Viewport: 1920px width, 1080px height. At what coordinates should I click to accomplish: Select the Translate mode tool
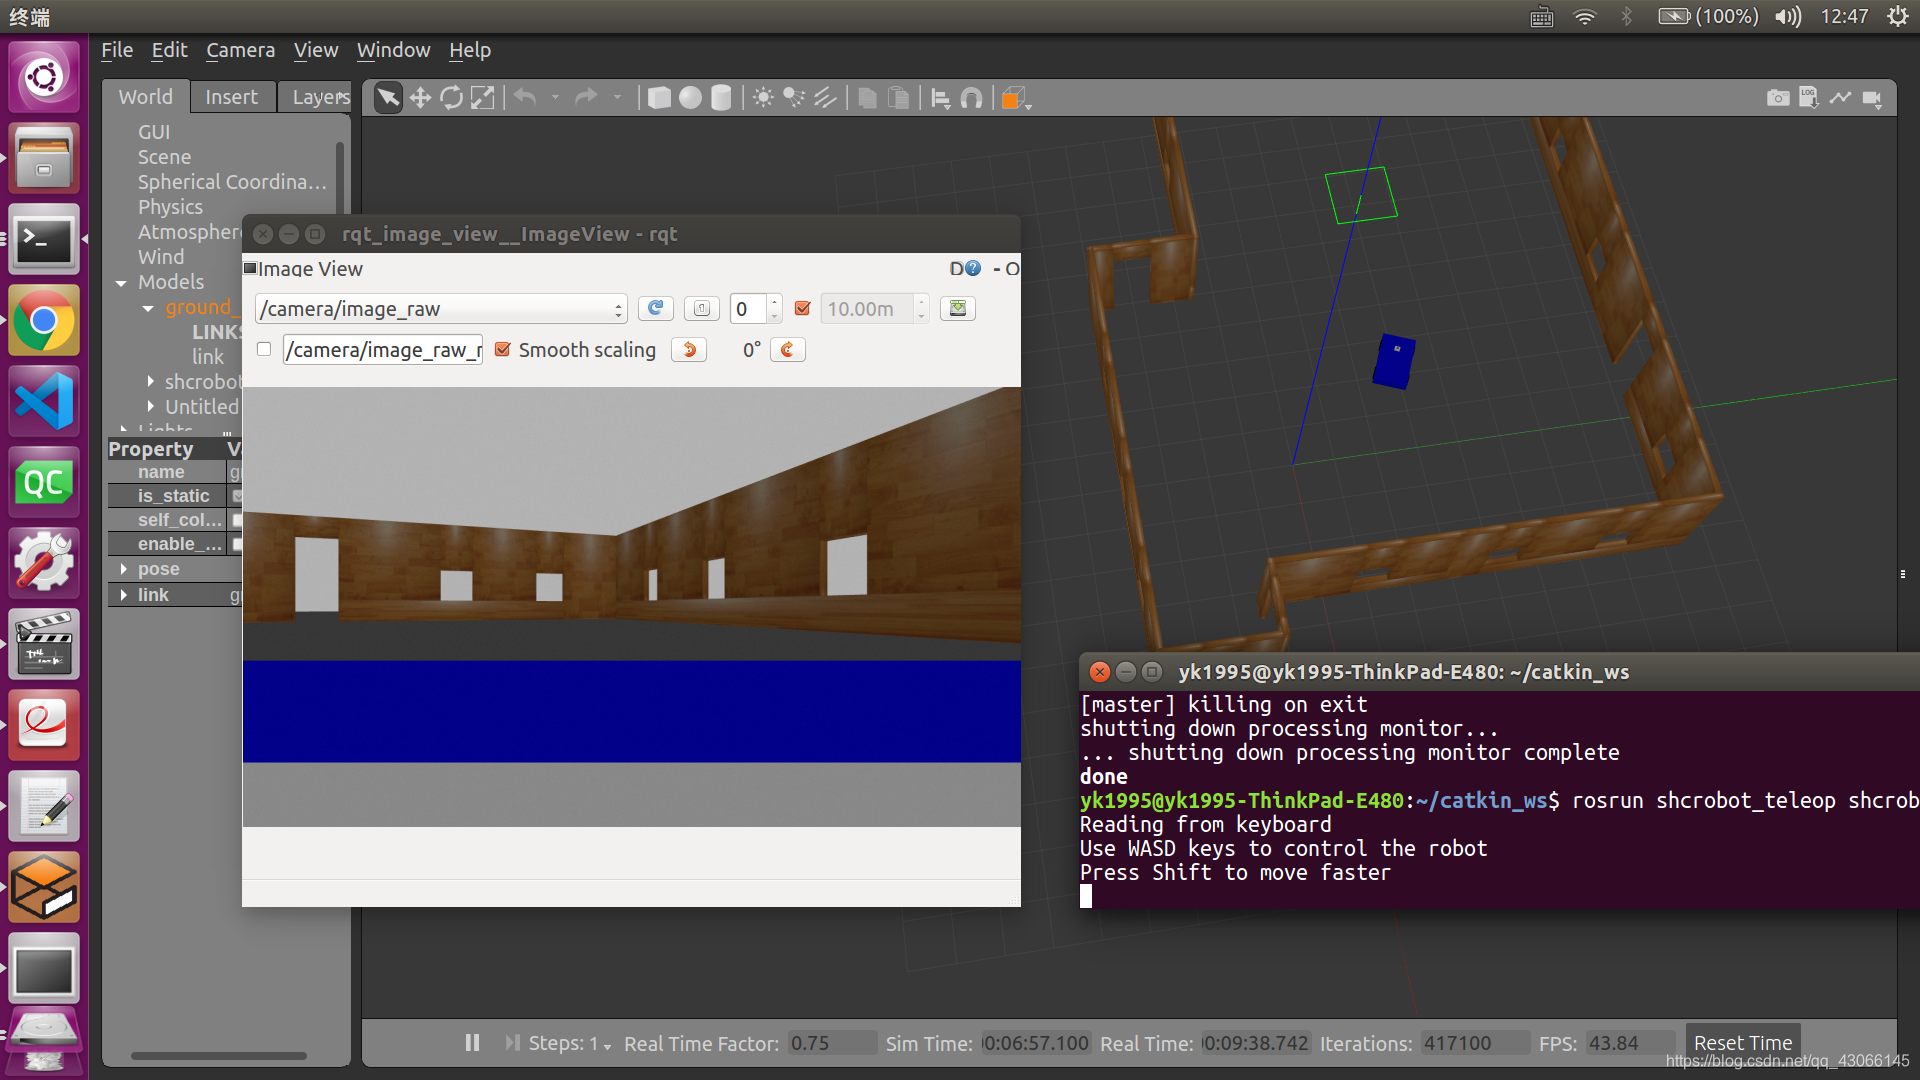[x=420, y=97]
